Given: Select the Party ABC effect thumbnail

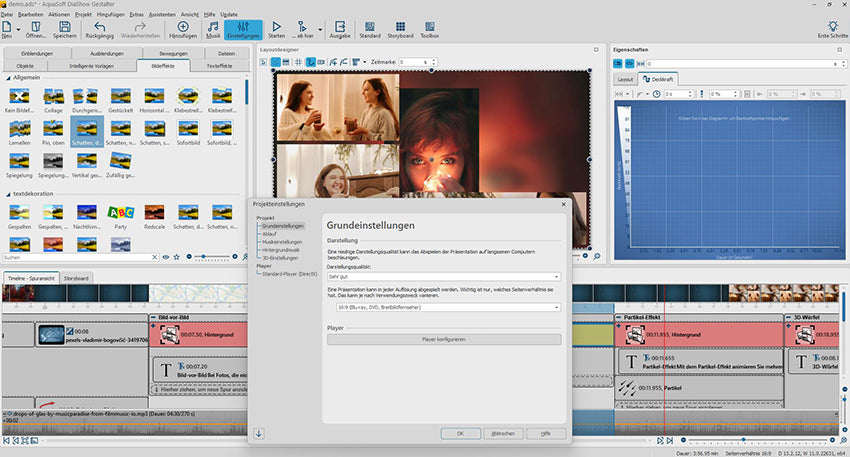Looking at the screenshot, I should 119,212.
